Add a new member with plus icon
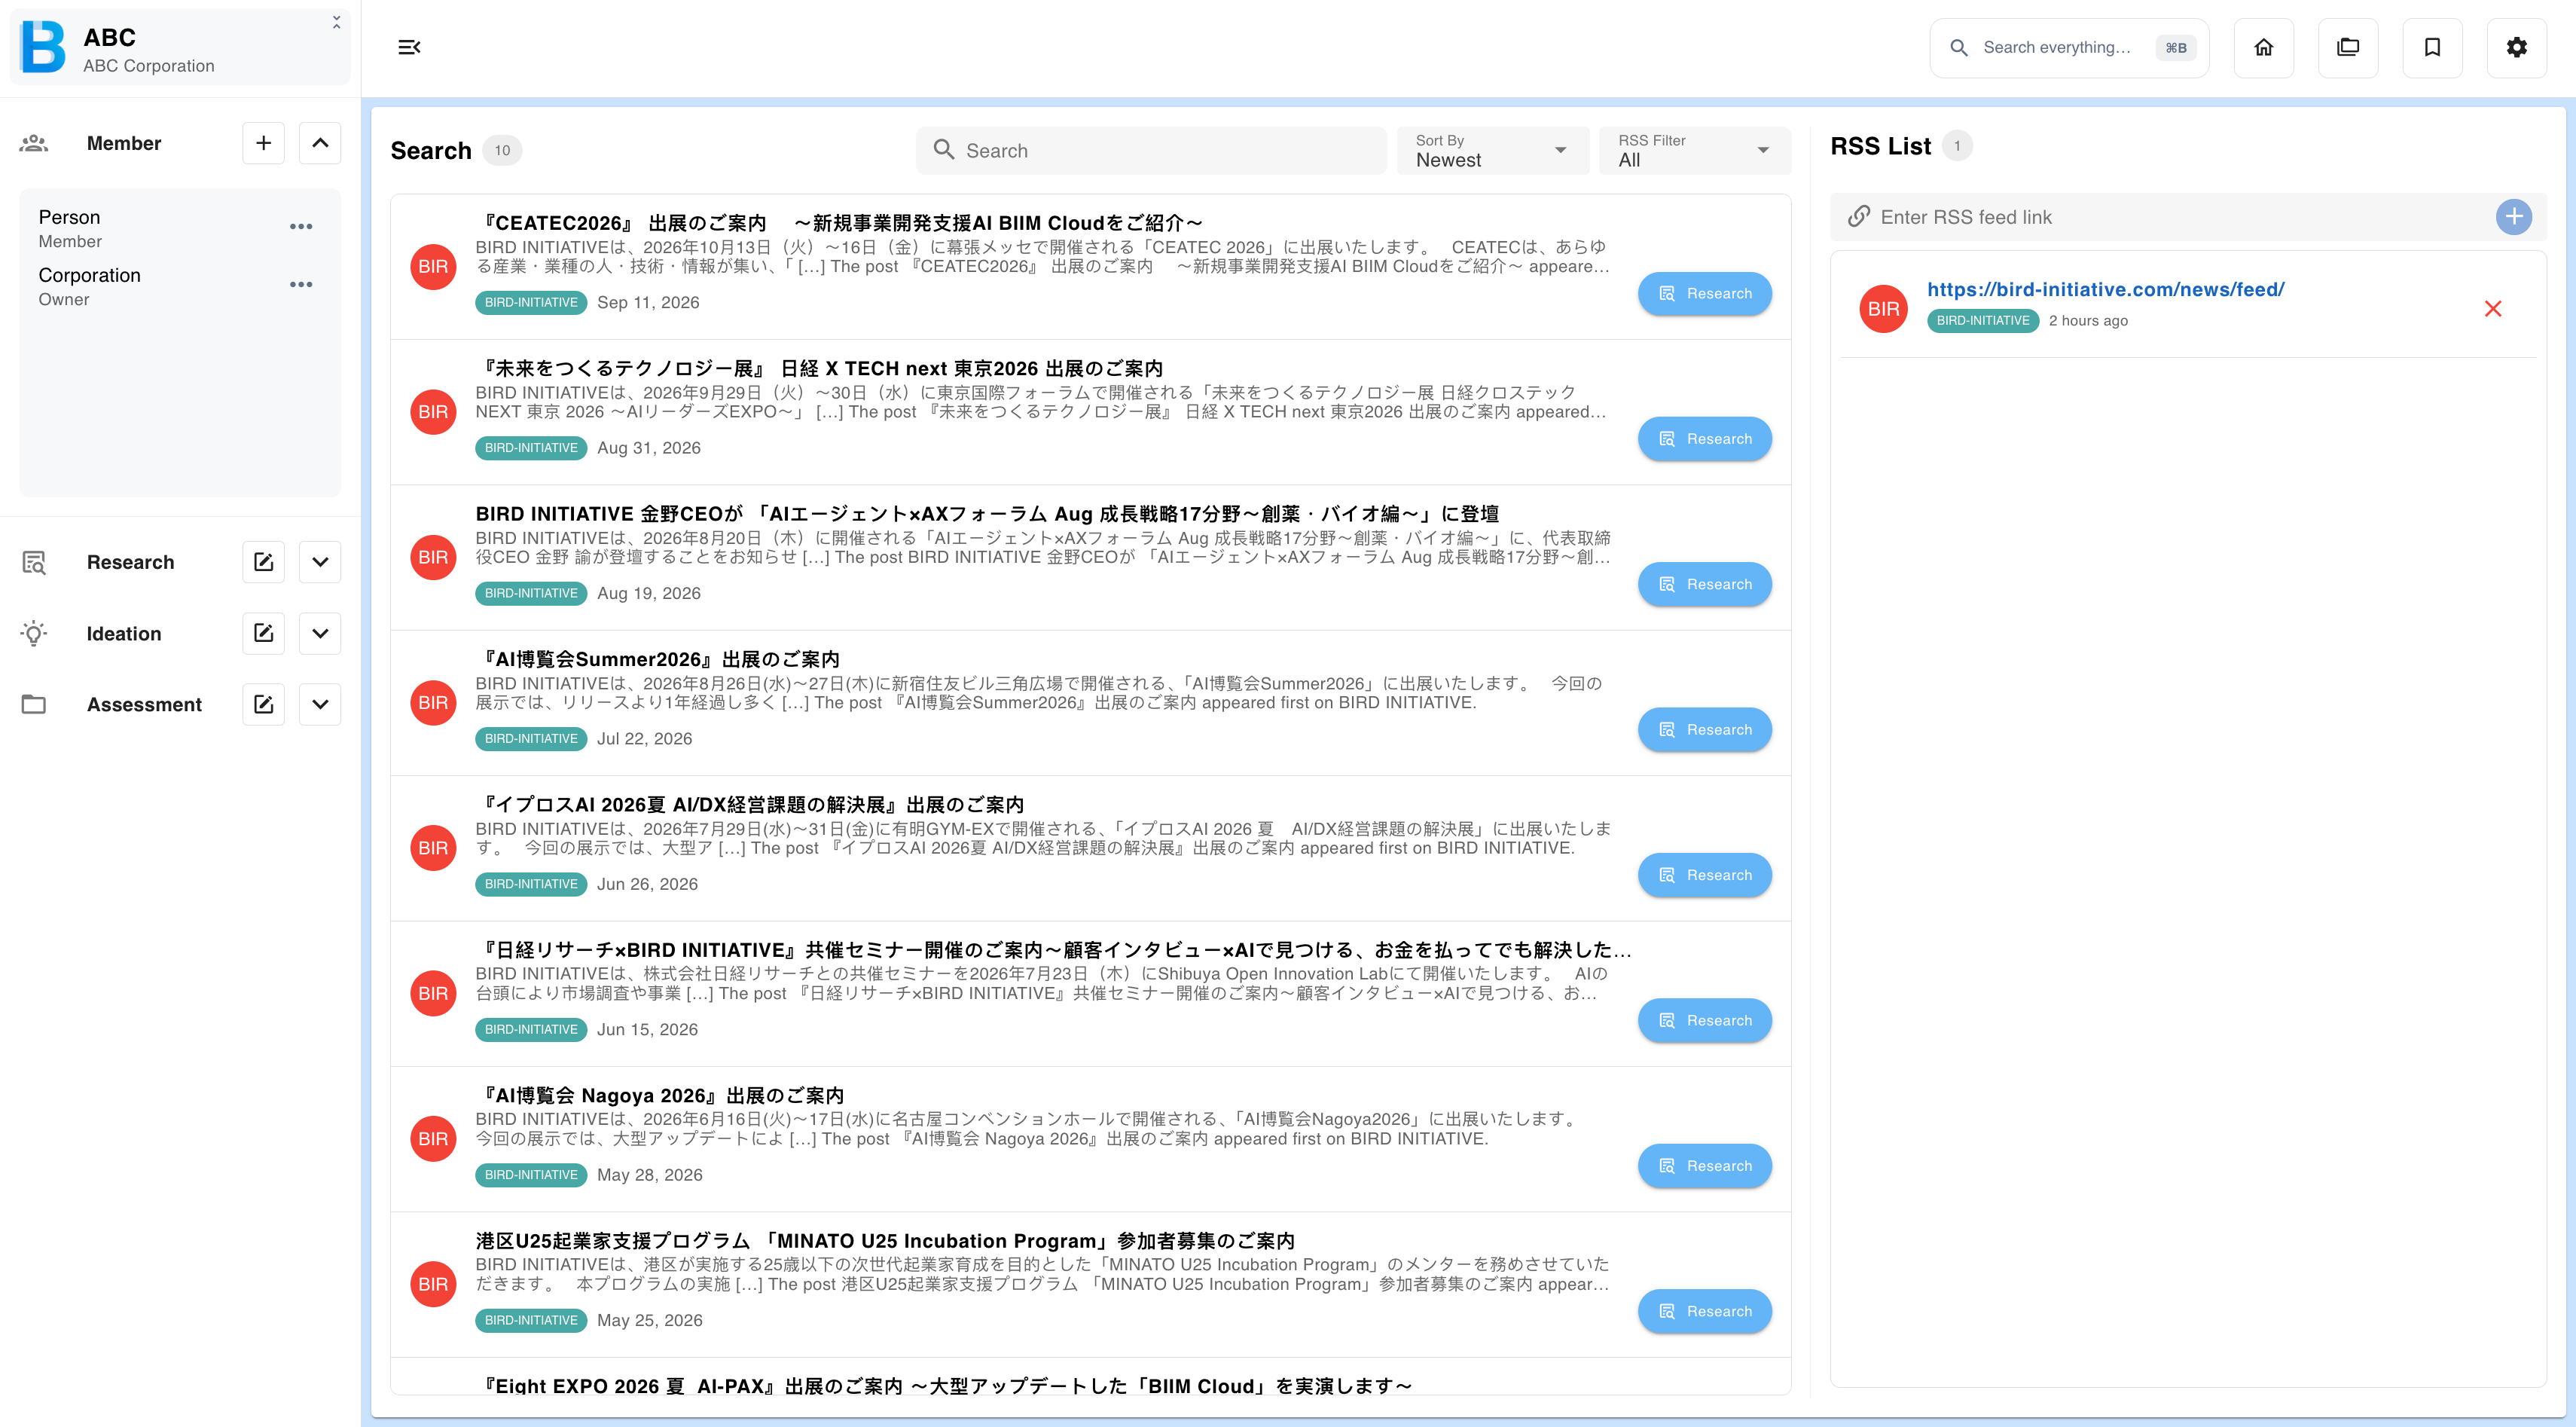Image resolution: width=2576 pixels, height=1427 pixels. click(x=263, y=143)
